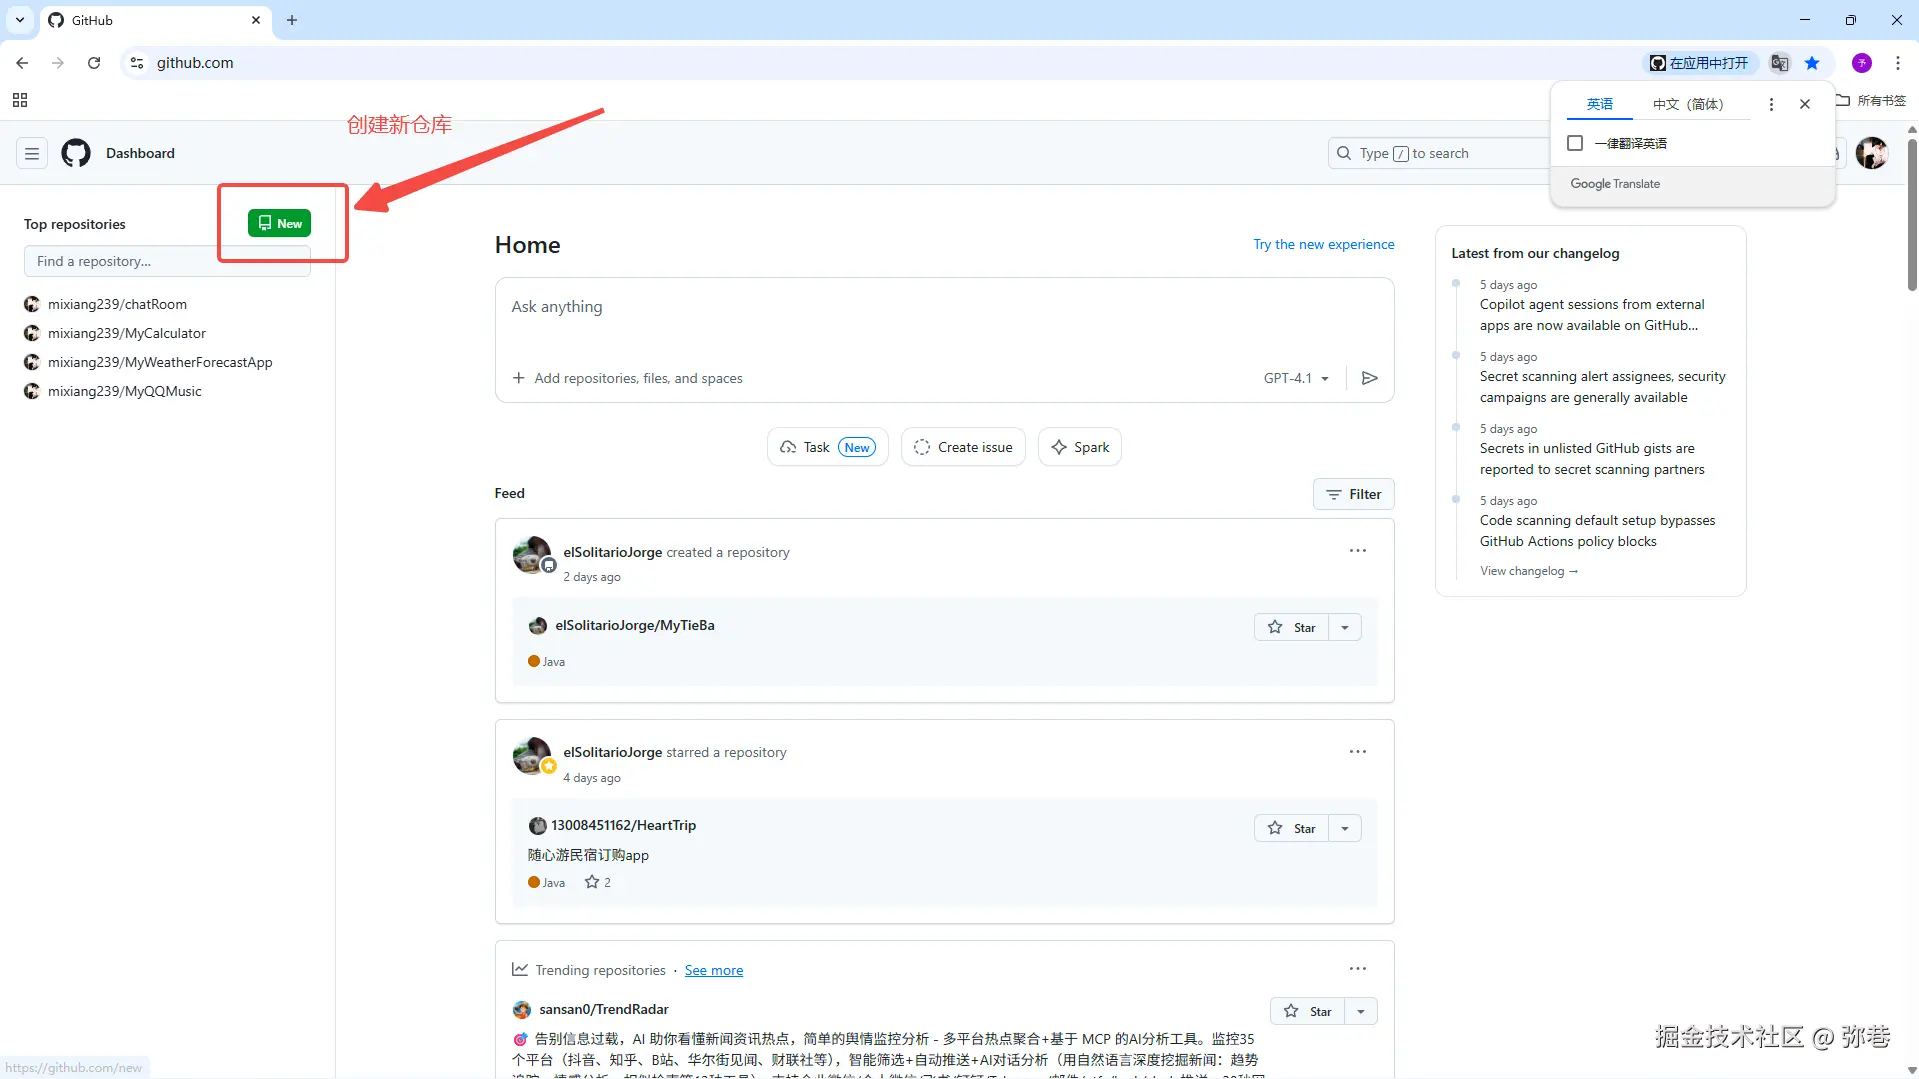
Task: Open the 所有书签 bookmarks folder
Action: 1871,100
